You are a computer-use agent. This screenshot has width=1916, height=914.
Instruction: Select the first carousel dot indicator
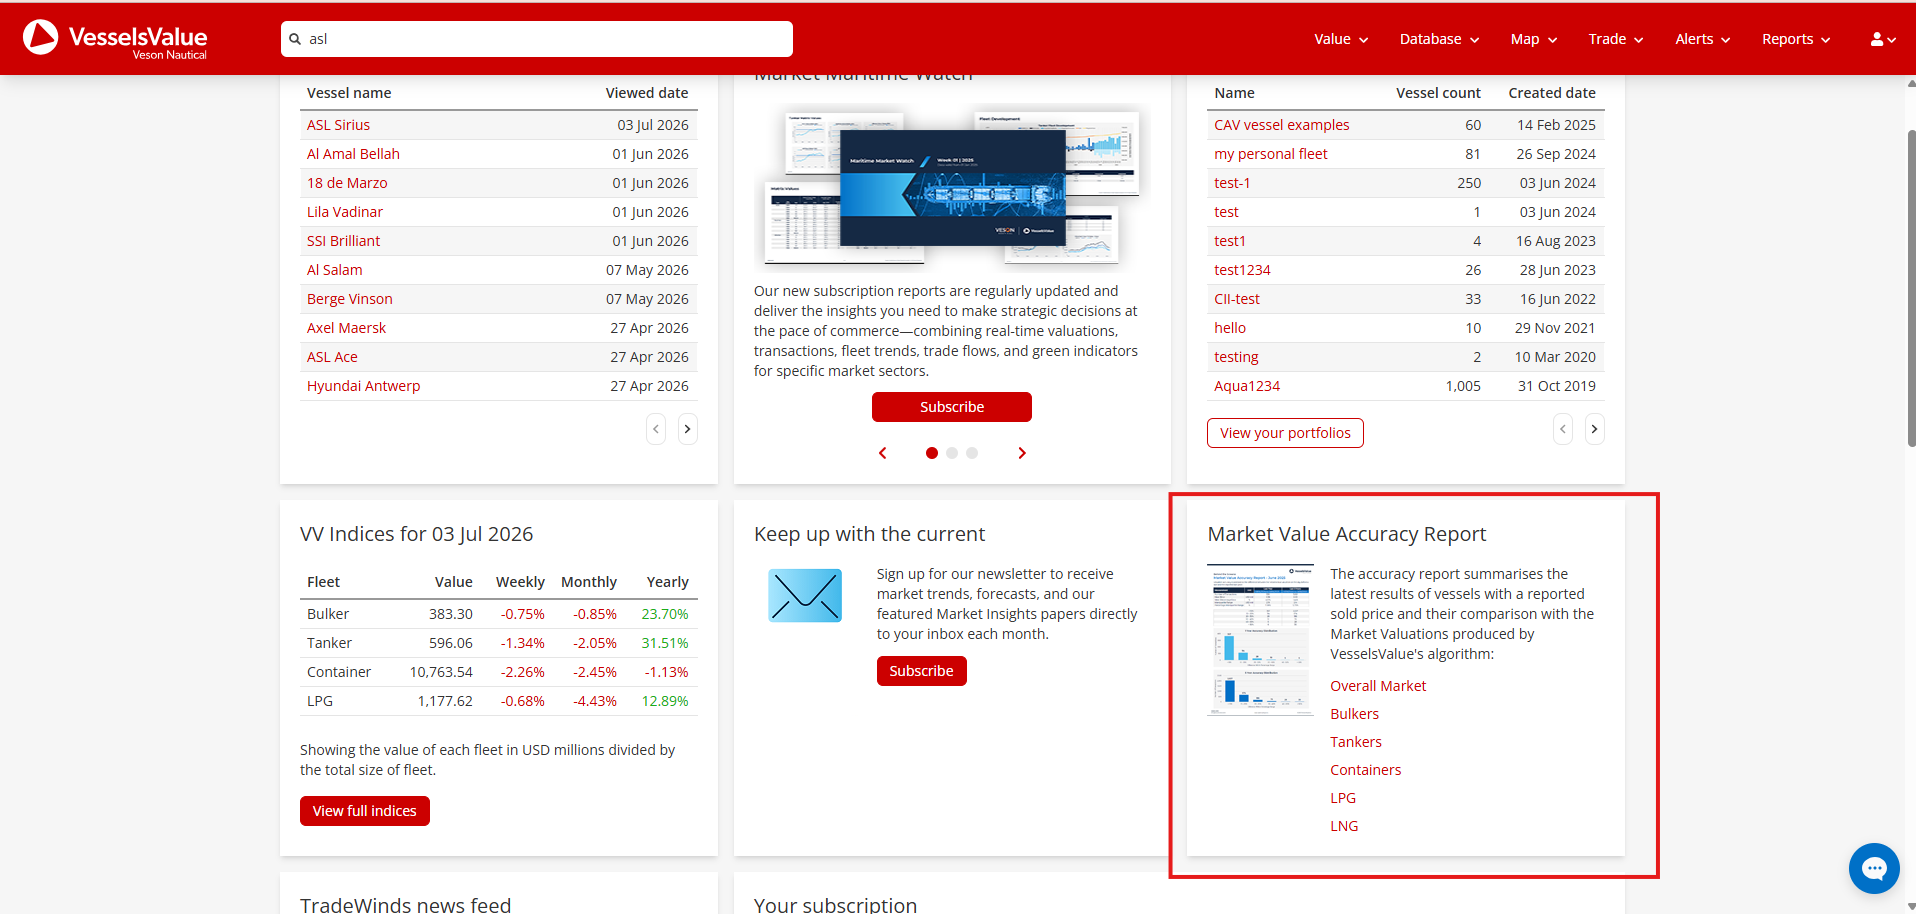coord(932,453)
